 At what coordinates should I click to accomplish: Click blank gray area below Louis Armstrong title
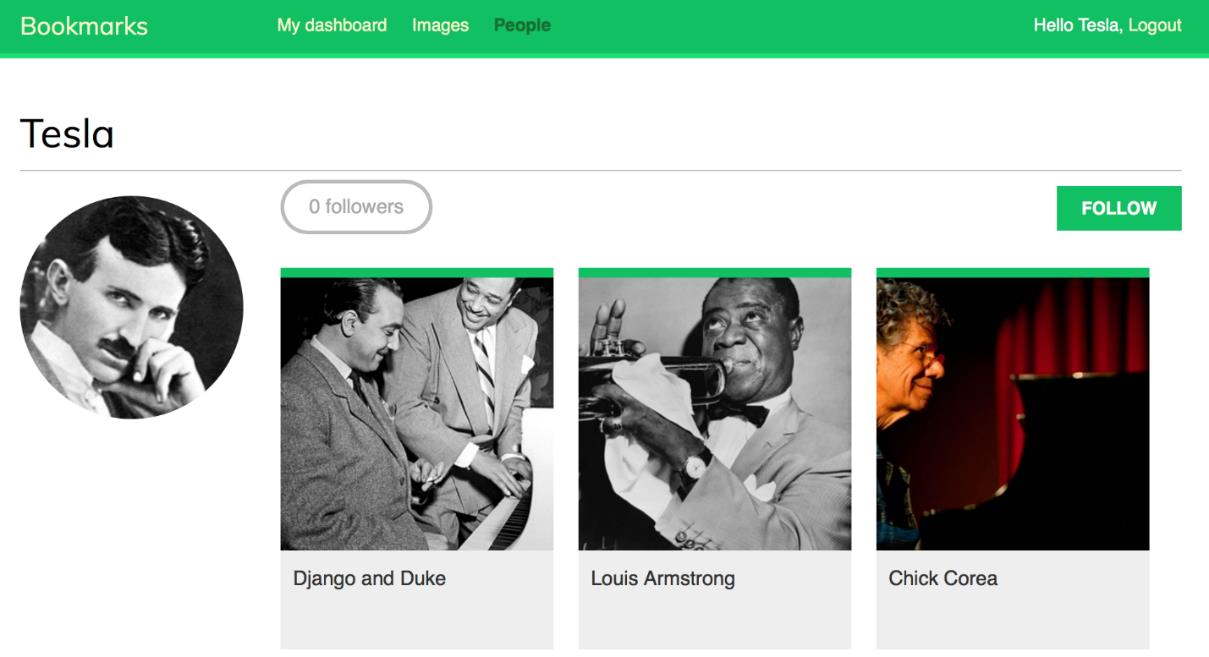pos(714,625)
